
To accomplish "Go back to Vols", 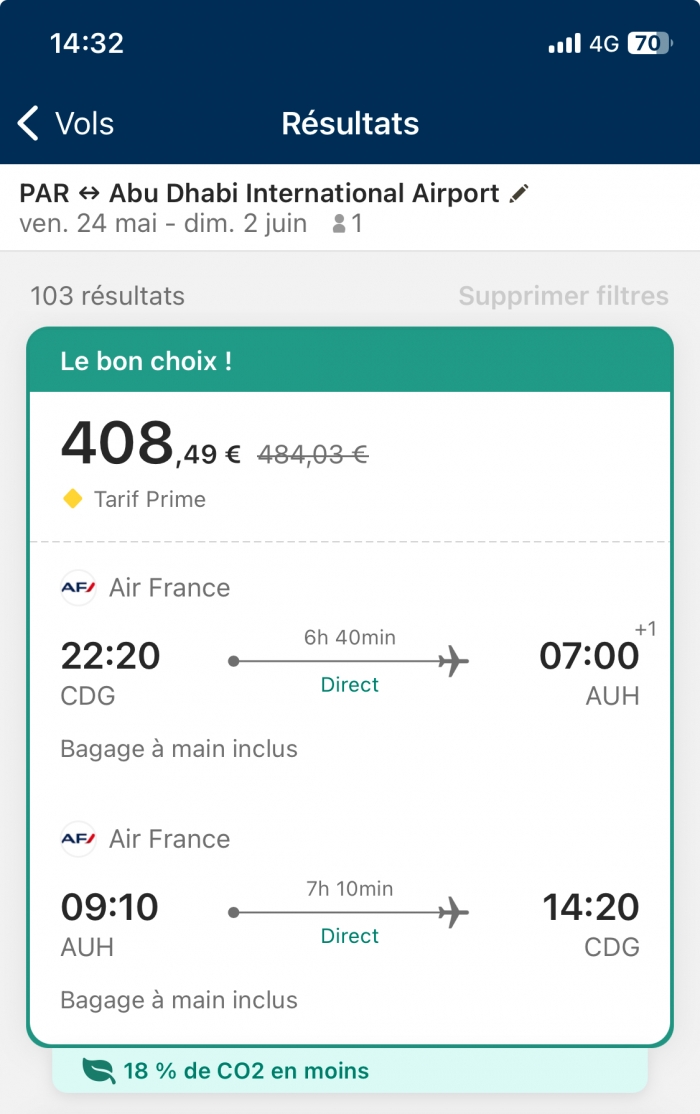I will click(x=65, y=123).
